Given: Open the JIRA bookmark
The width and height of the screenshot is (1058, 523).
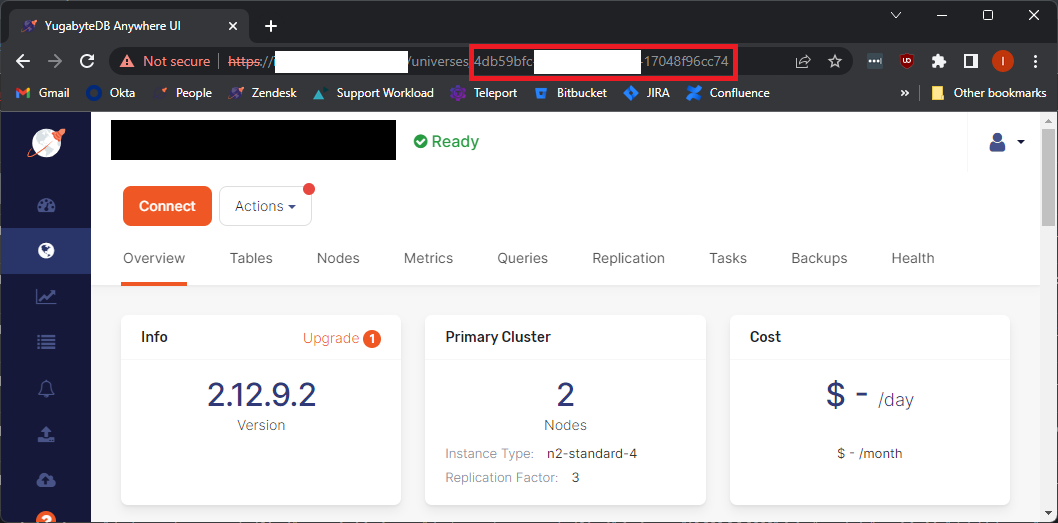Looking at the screenshot, I should 646,93.
